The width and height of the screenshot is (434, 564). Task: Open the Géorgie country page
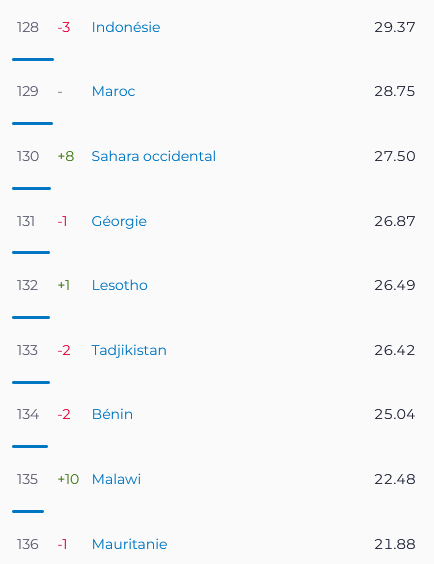[119, 221]
